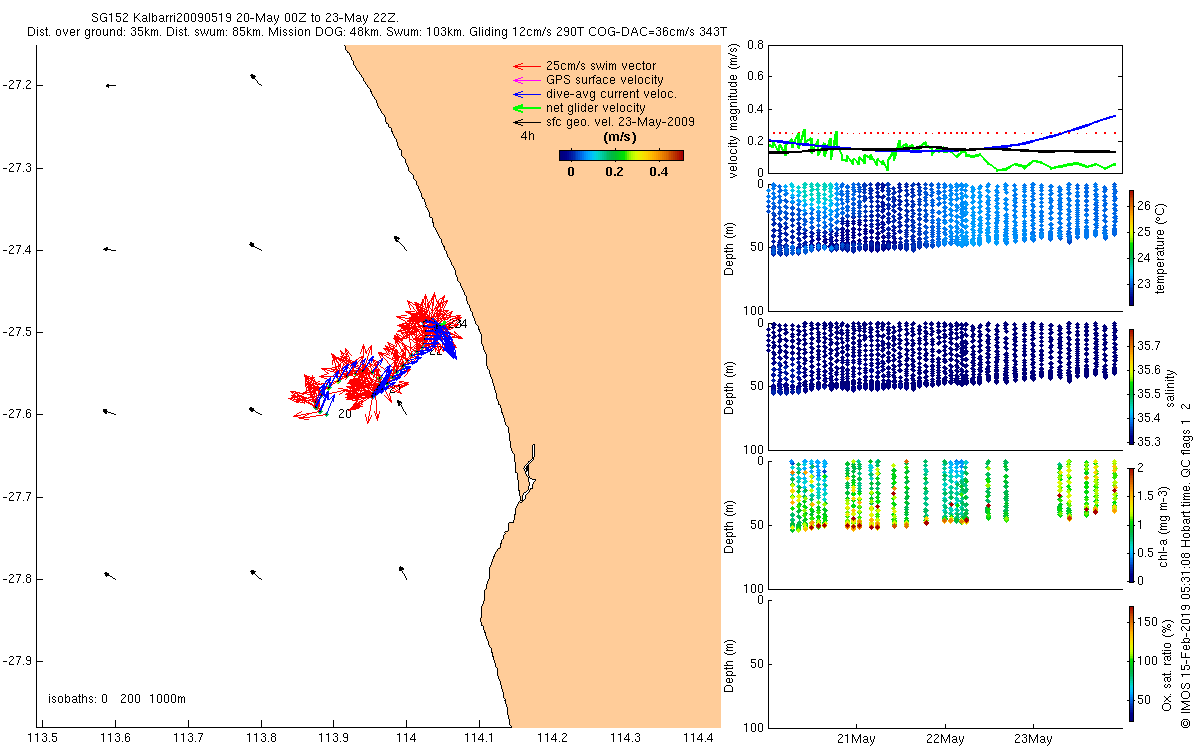The height and width of the screenshot is (750, 1200).
Task: Select the '25cm/s swim vector' legend label
Action: (601, 66)
